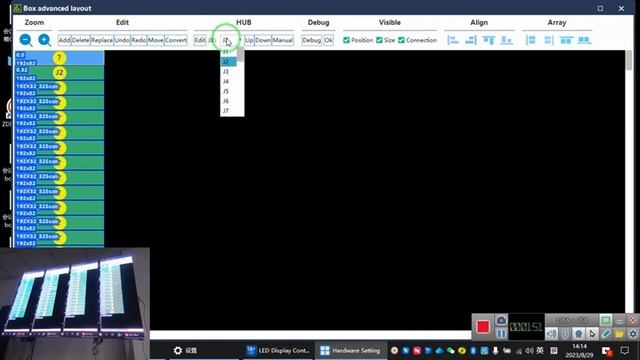Click the align top icon
The height and width of the screenshot is (360, 640).
click(x=489, y=40)
